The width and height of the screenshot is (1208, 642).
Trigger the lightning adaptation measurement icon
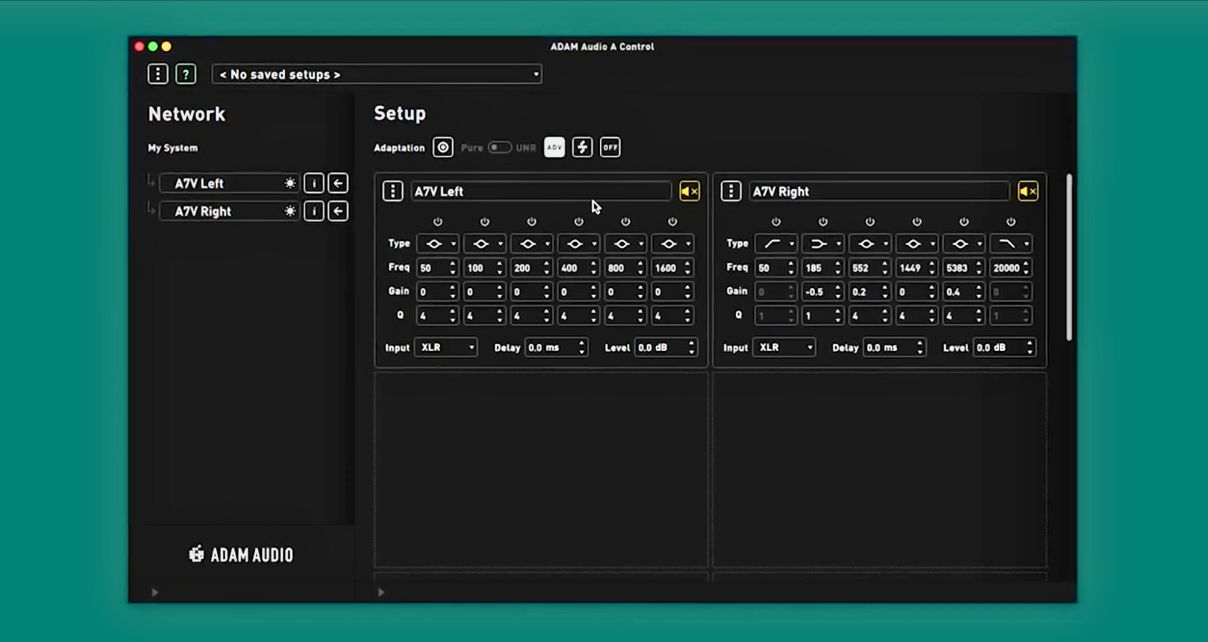coord(582,147)
